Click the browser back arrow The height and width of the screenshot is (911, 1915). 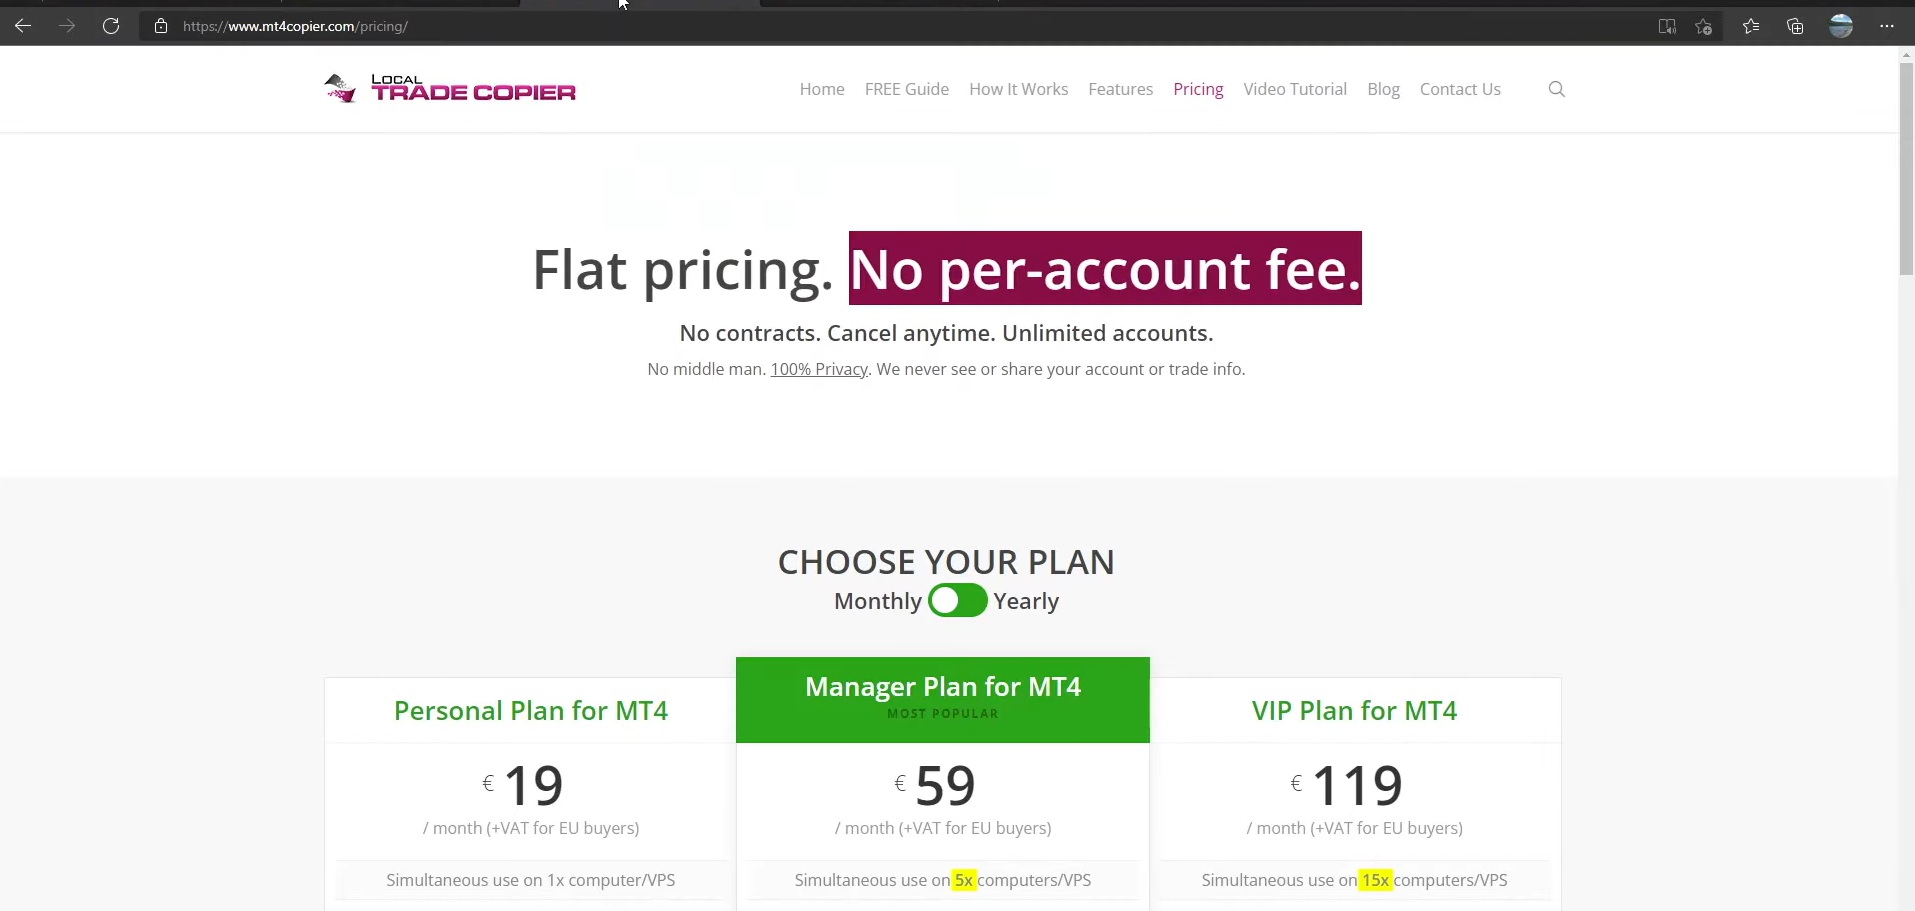click(x=23, y=26)
